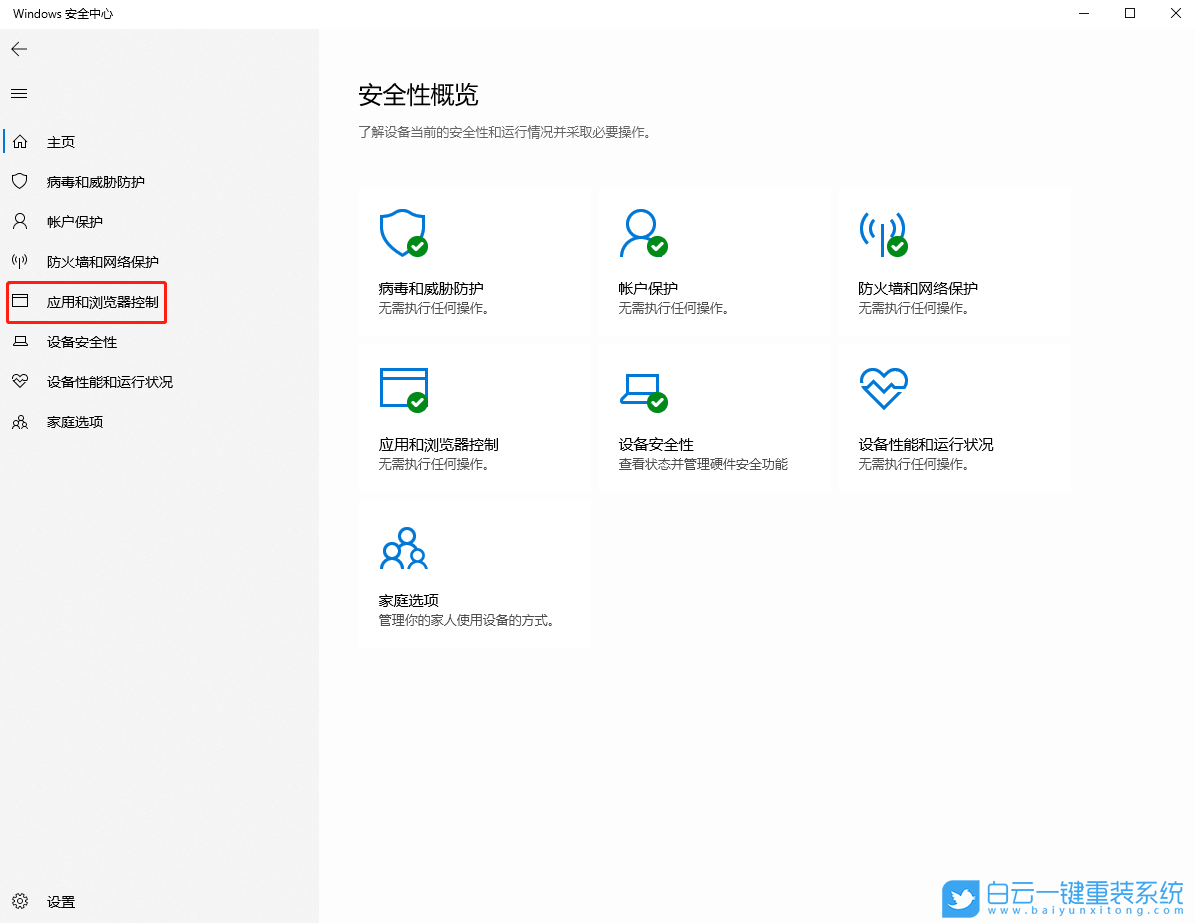The width and height of the screenshot is (1195, 923).
Task: Collapse the navigation with hamburger menu
Action: [x=18, y=93]
